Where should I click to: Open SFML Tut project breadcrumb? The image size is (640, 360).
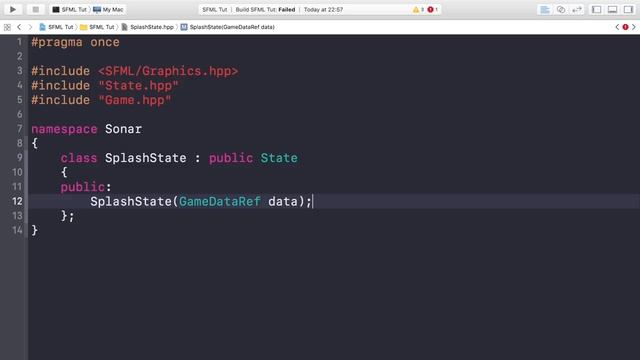coord(56,27)
